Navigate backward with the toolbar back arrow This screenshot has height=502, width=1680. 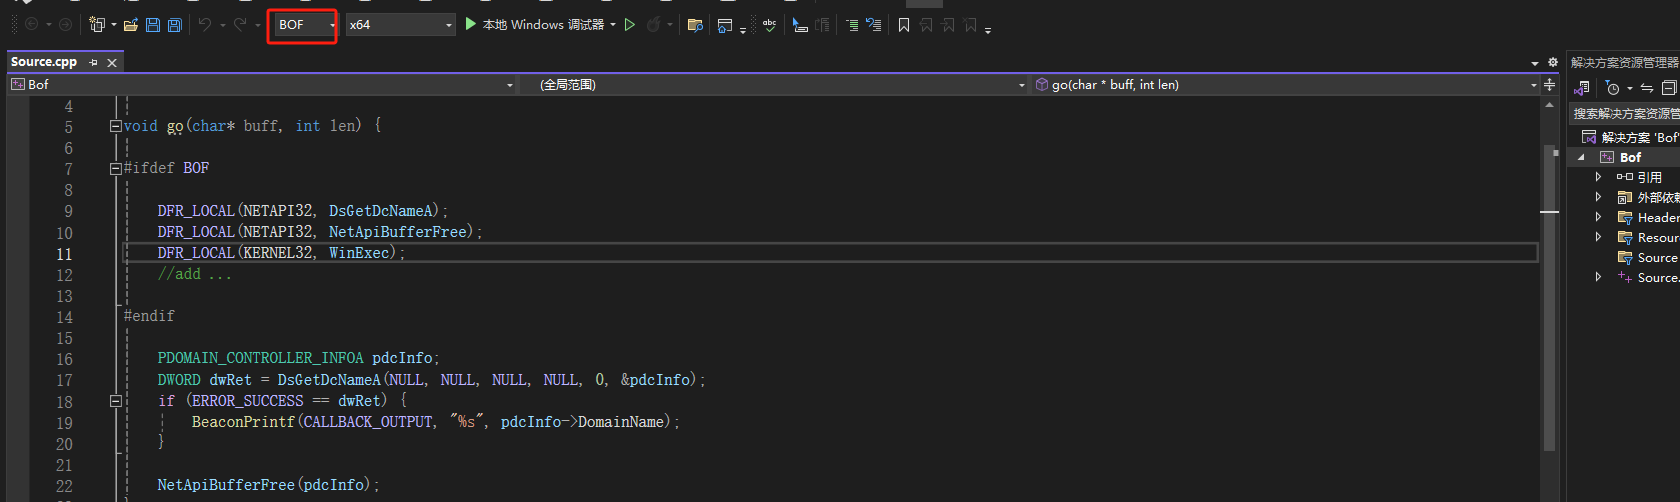pyautogui.click(x=31, y=25)
